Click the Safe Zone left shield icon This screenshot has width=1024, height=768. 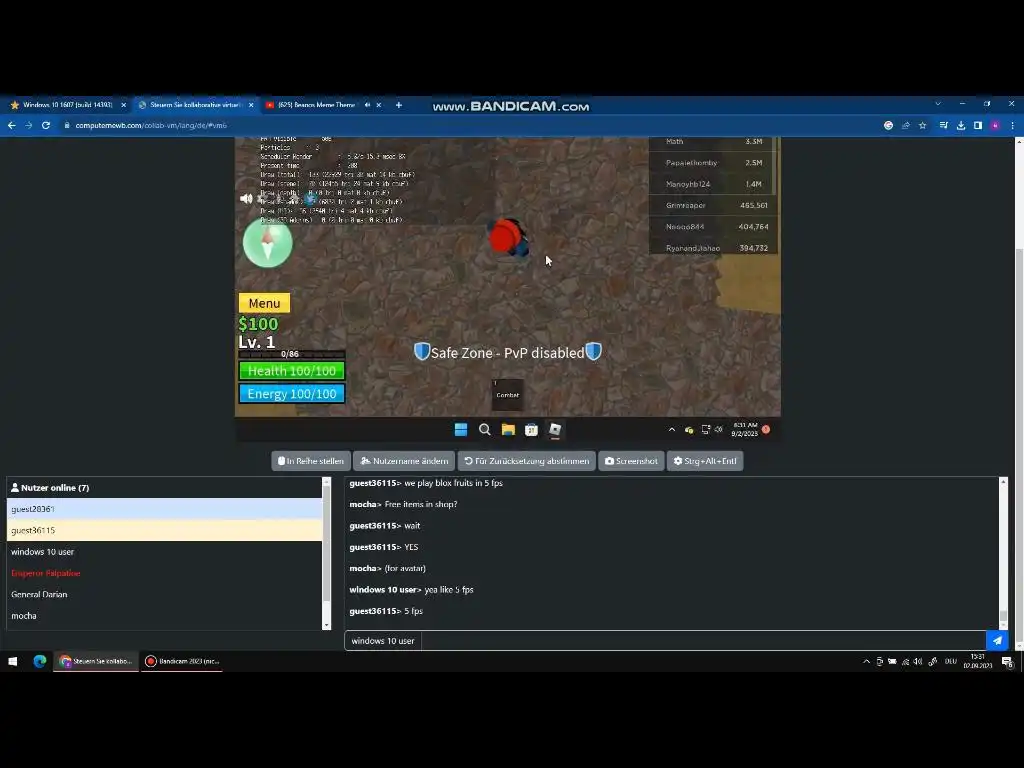[x=422, y=351]
